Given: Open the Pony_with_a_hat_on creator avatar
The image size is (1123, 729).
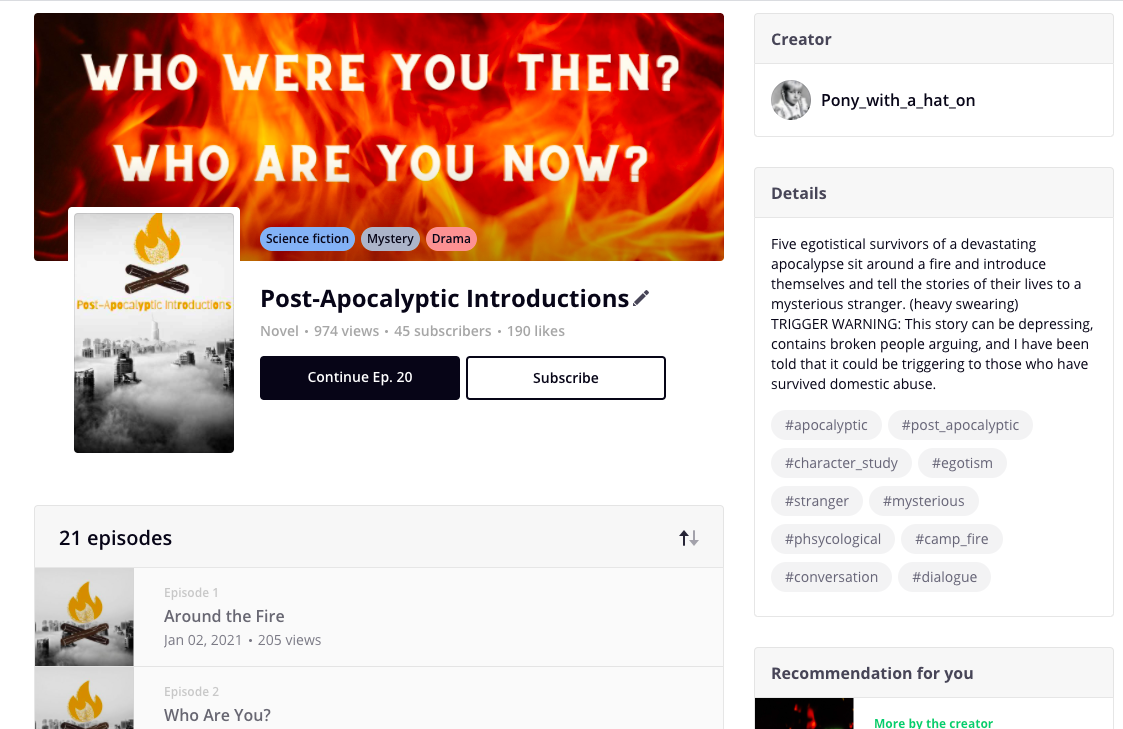Looking at the screenshot, I should tap(790, 100).
